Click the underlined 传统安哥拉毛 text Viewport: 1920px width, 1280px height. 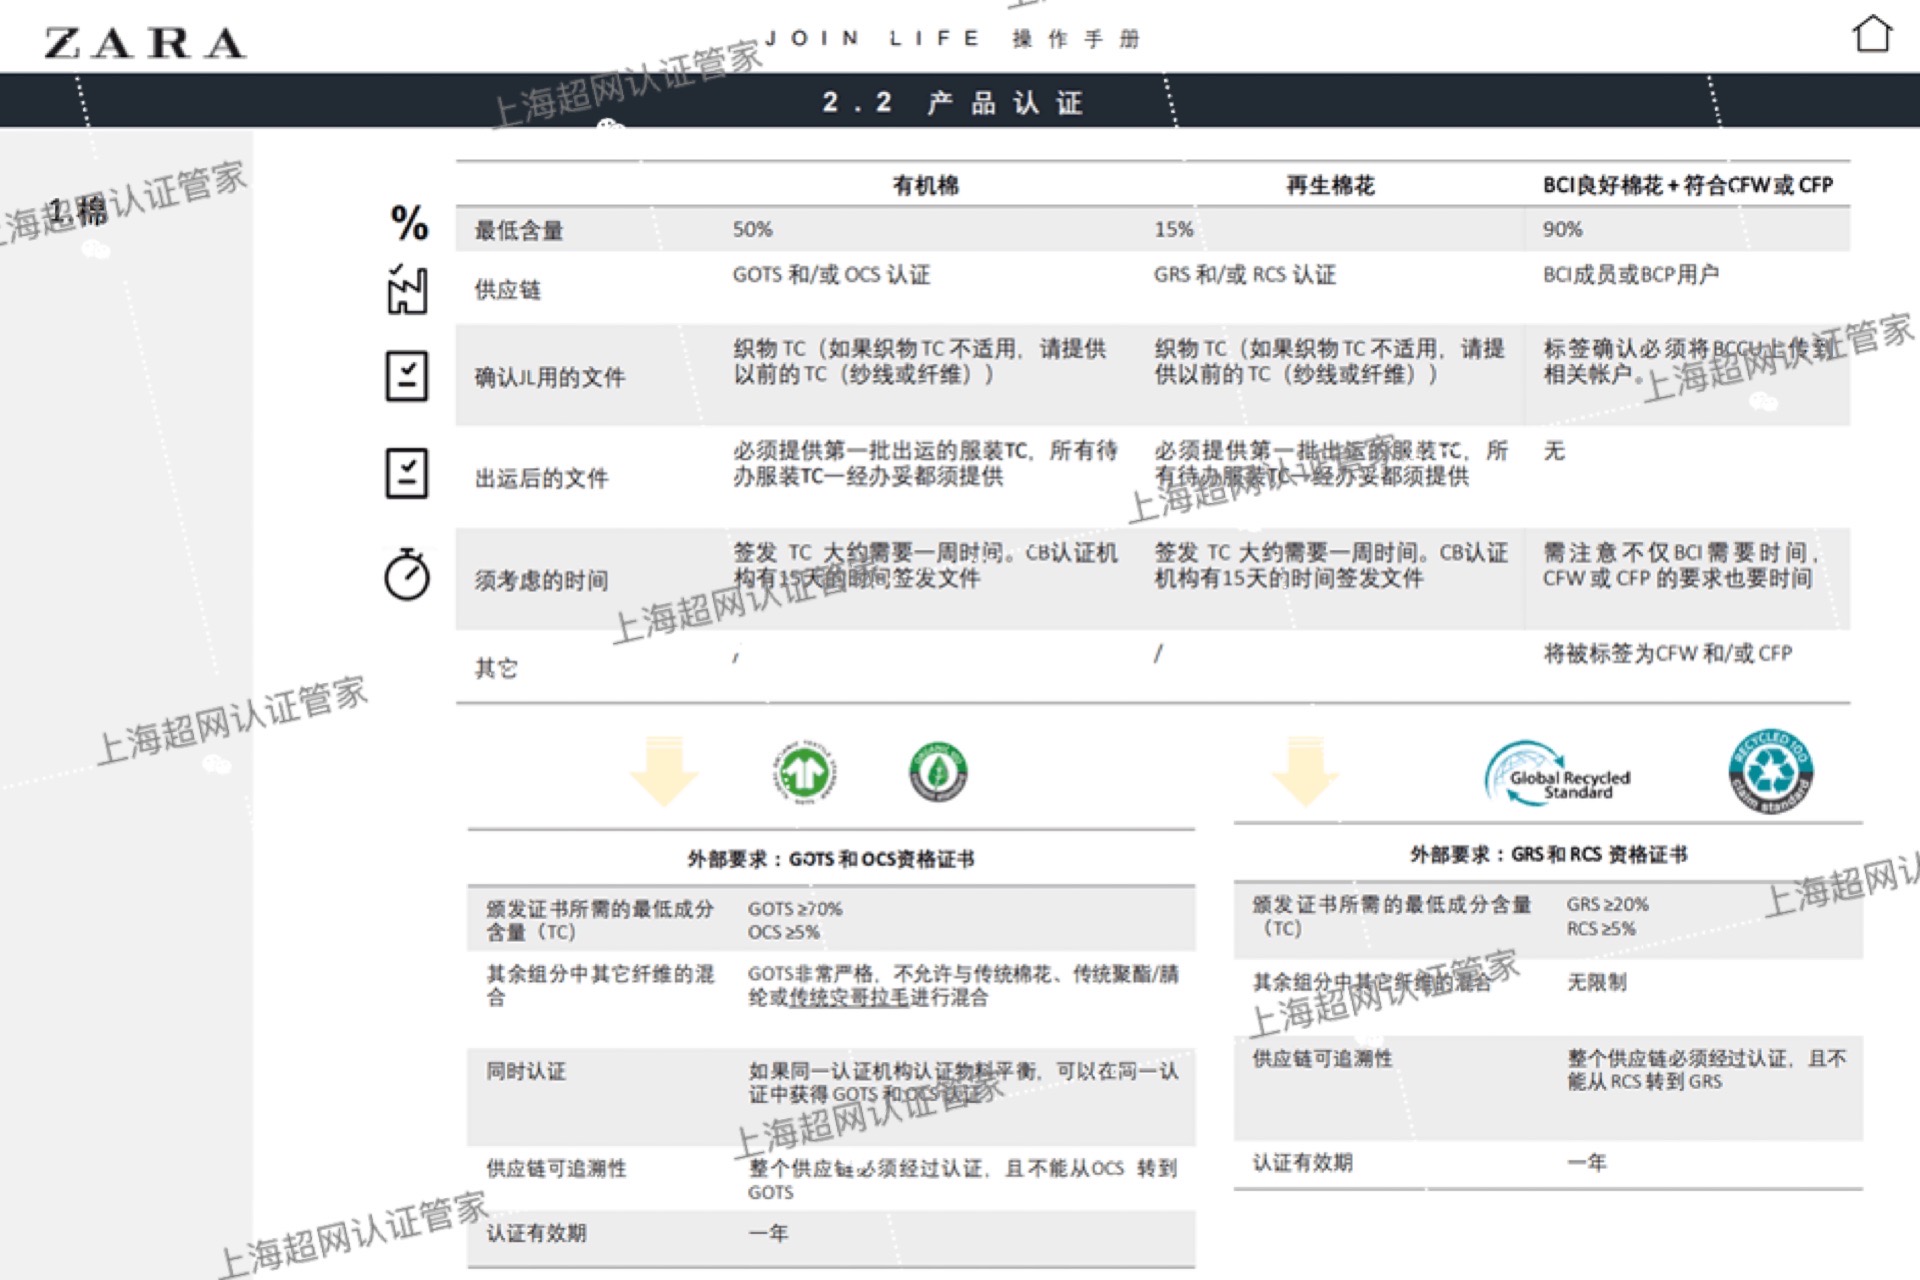point(850,997)
